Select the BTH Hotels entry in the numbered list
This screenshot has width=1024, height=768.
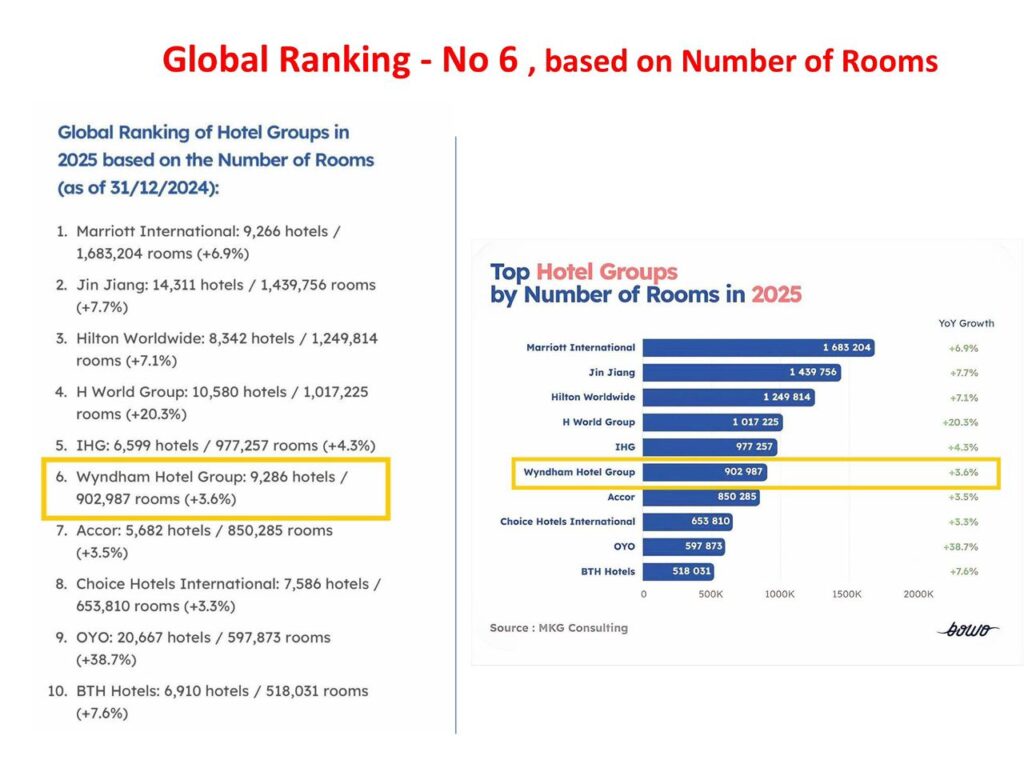[x=222, y=702]
